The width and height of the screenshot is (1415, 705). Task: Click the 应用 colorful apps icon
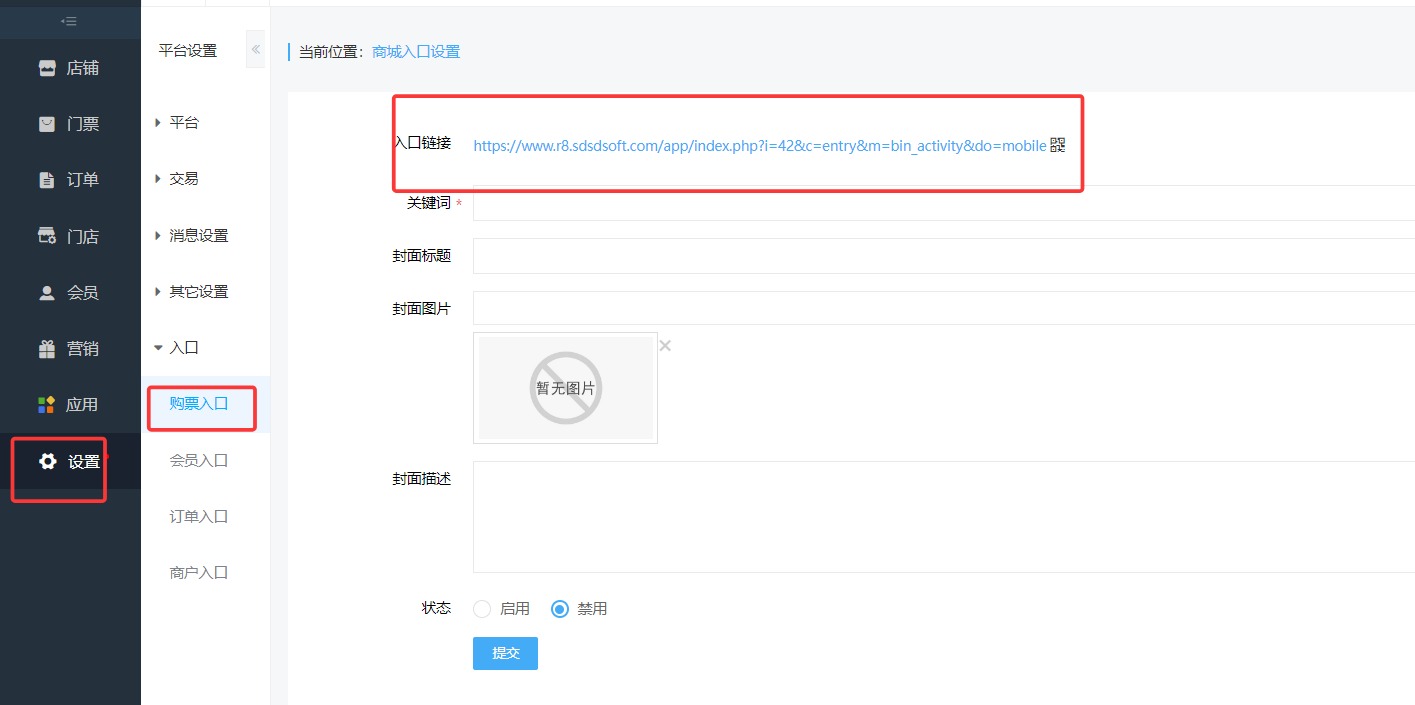click(x=47, y=405)
